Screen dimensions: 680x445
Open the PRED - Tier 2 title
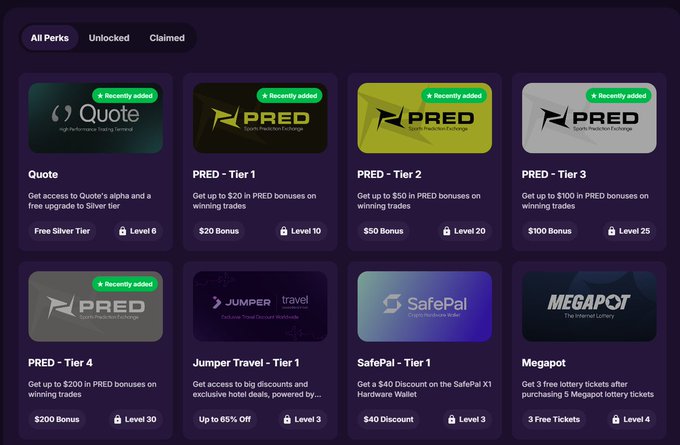click(x=389, y=174)
